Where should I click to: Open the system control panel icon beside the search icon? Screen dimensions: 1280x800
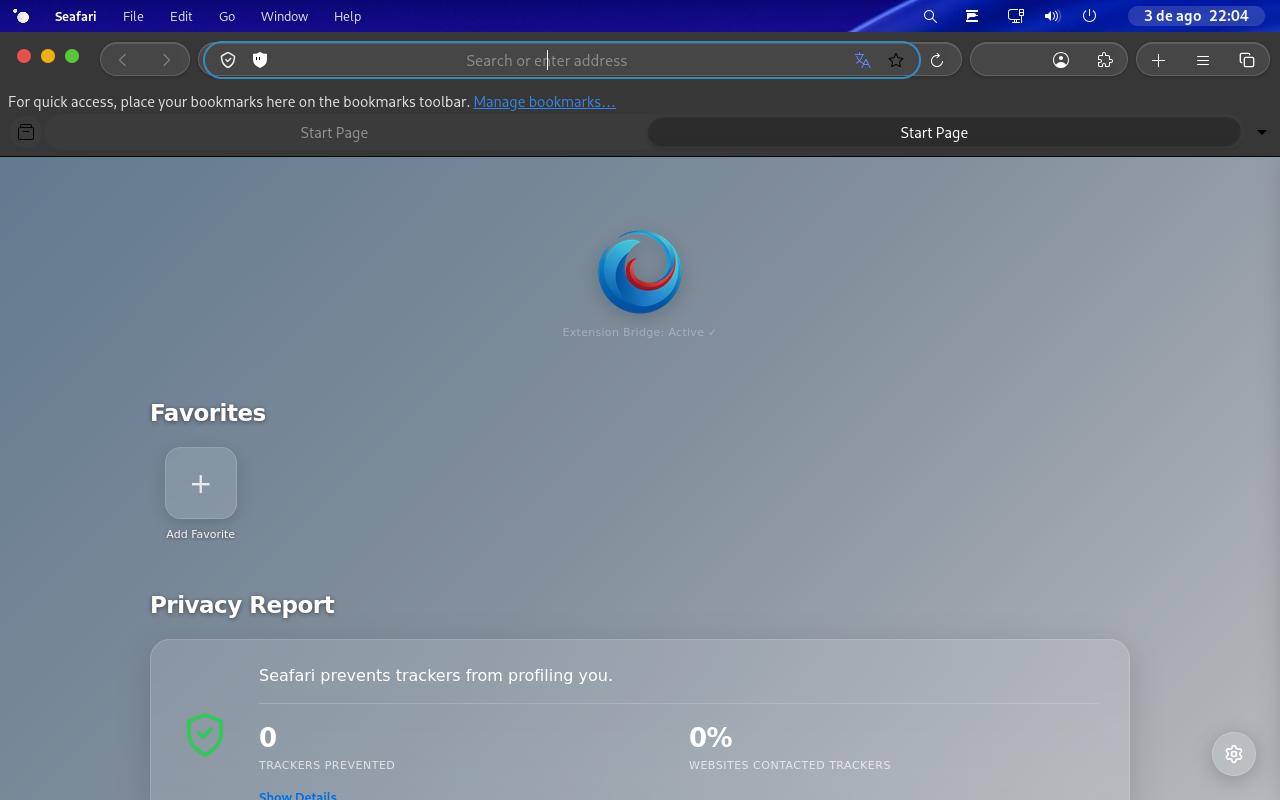pos(972,16)
